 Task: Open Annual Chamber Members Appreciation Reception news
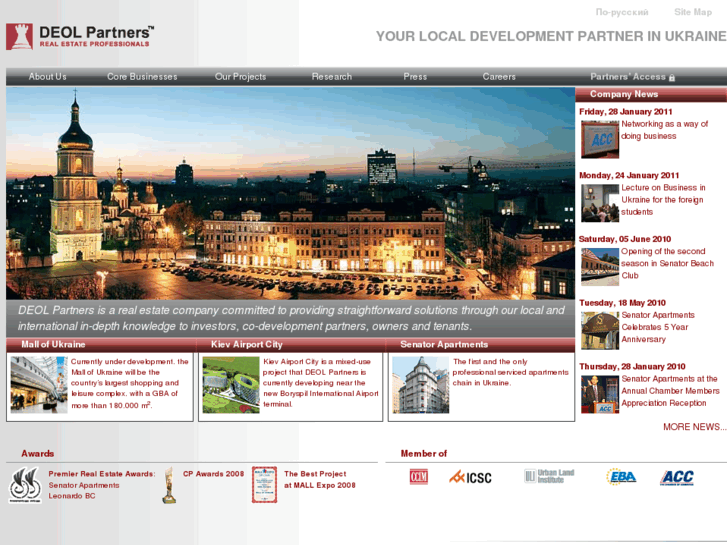tap(670, 391)
